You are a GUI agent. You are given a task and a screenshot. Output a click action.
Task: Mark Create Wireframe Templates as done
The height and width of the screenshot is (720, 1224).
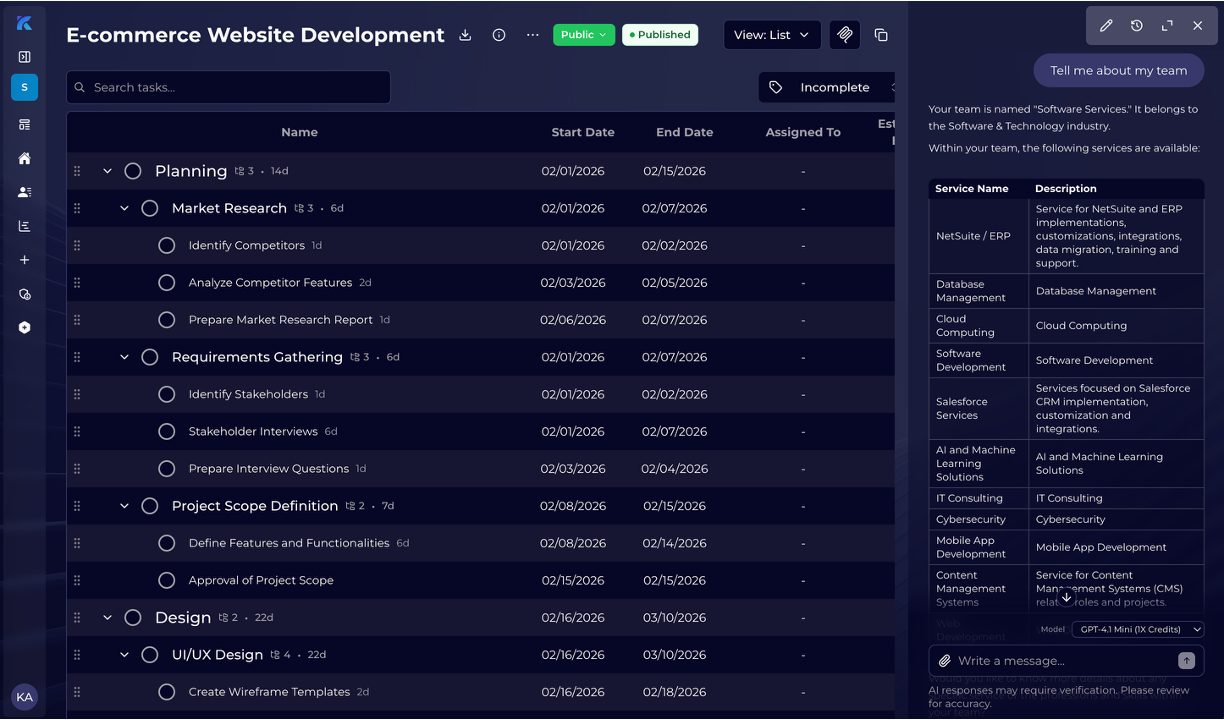click(167, 691)
